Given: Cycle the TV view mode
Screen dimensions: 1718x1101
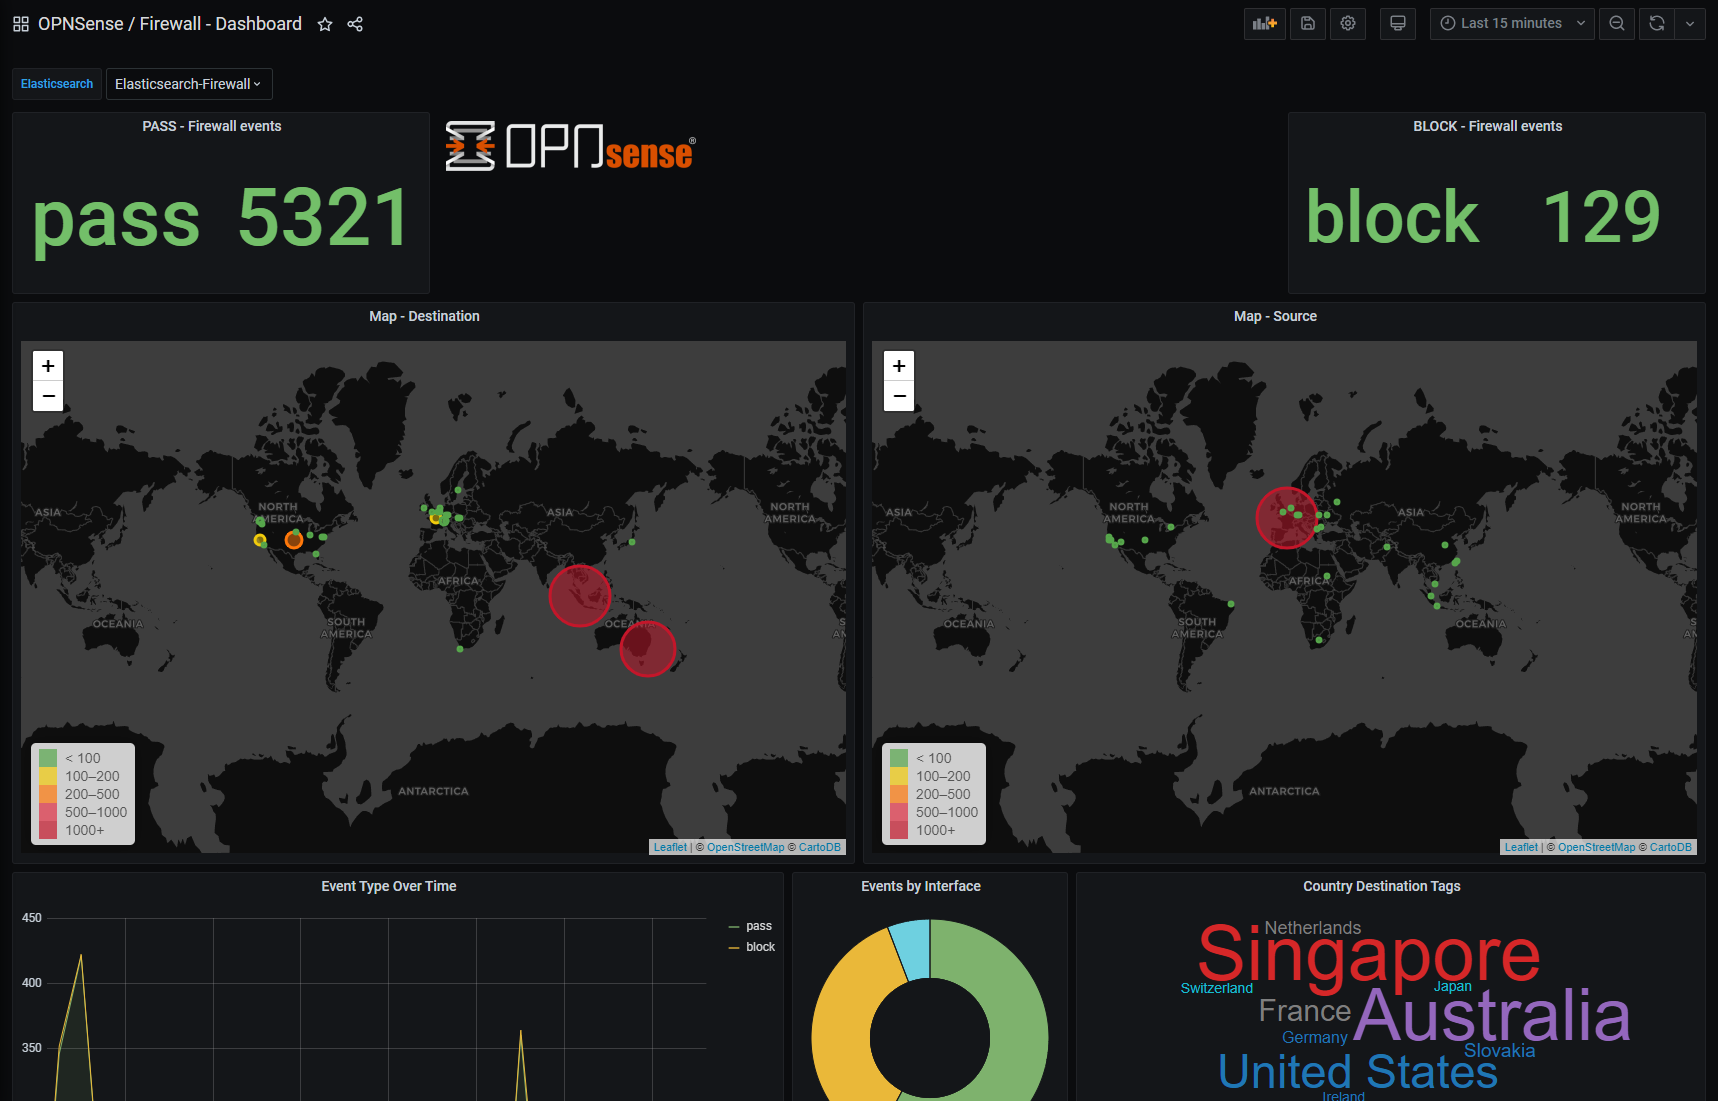Looking at the screenshot, I should click(1398, 23).
